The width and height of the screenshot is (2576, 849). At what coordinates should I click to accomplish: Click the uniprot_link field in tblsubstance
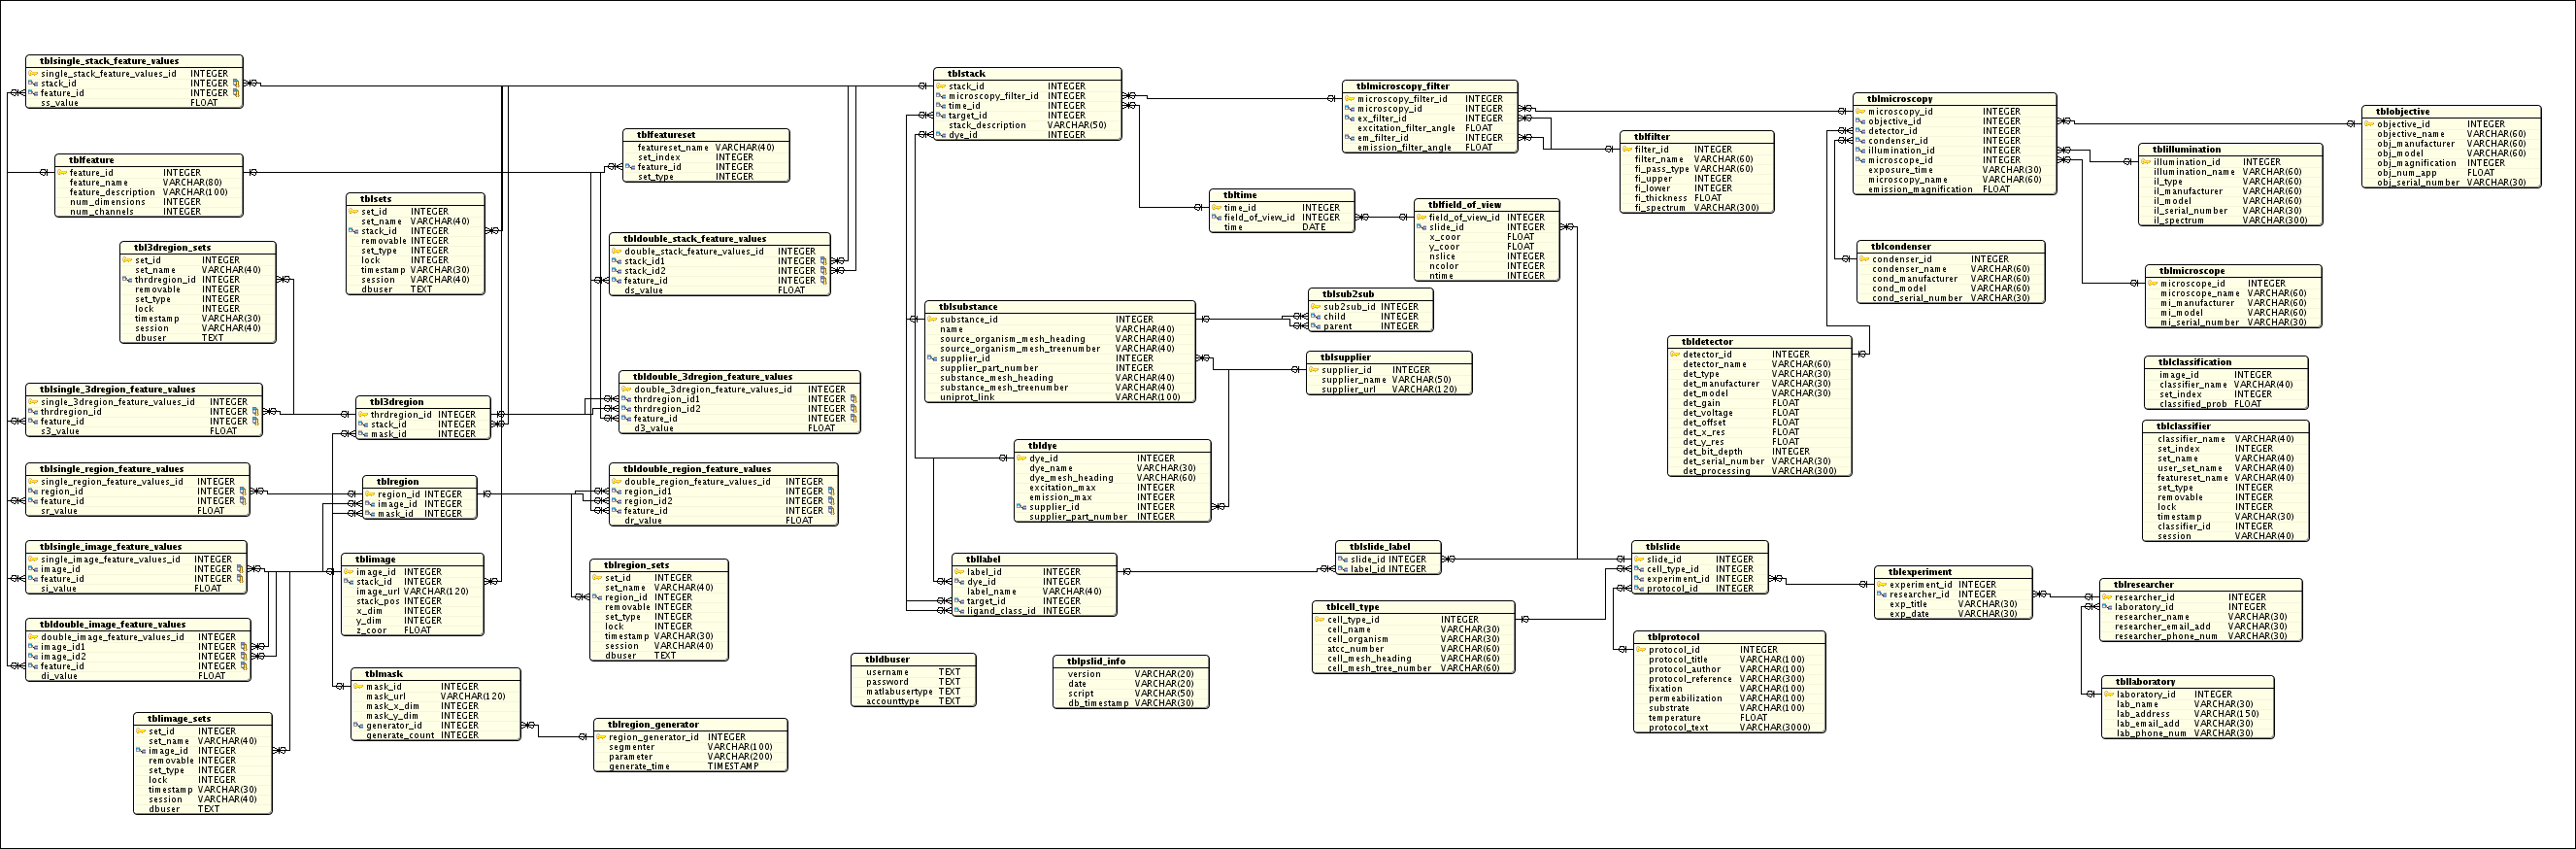pos(1060,397)
